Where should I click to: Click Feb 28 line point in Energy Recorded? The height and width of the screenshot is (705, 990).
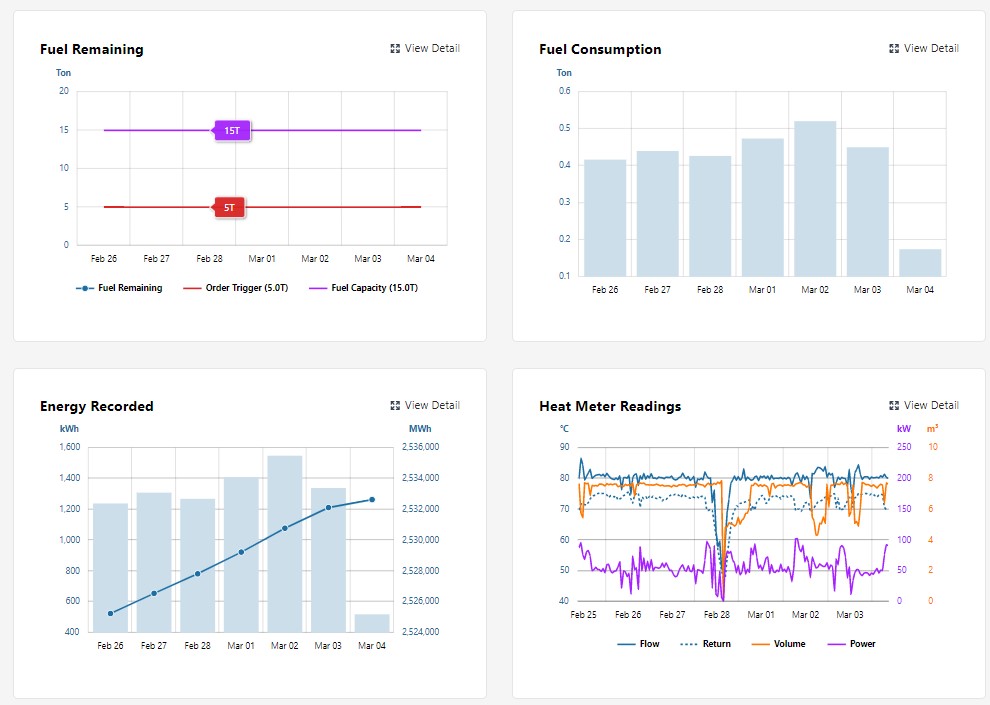click(198, 574)
